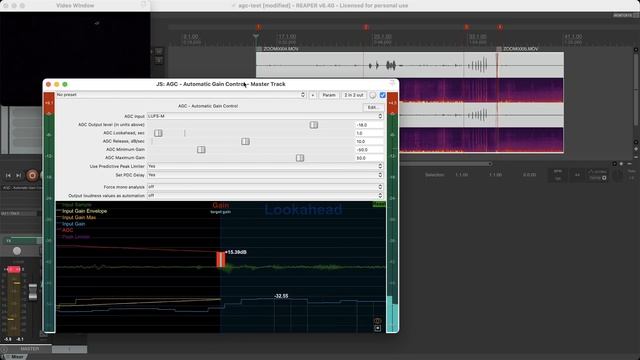Image resolution: width=640 pixels, height=360 pixels.
Task: Click the 2 in 2 out routing button
Action: pyautogui.click(x=353, y=95)
